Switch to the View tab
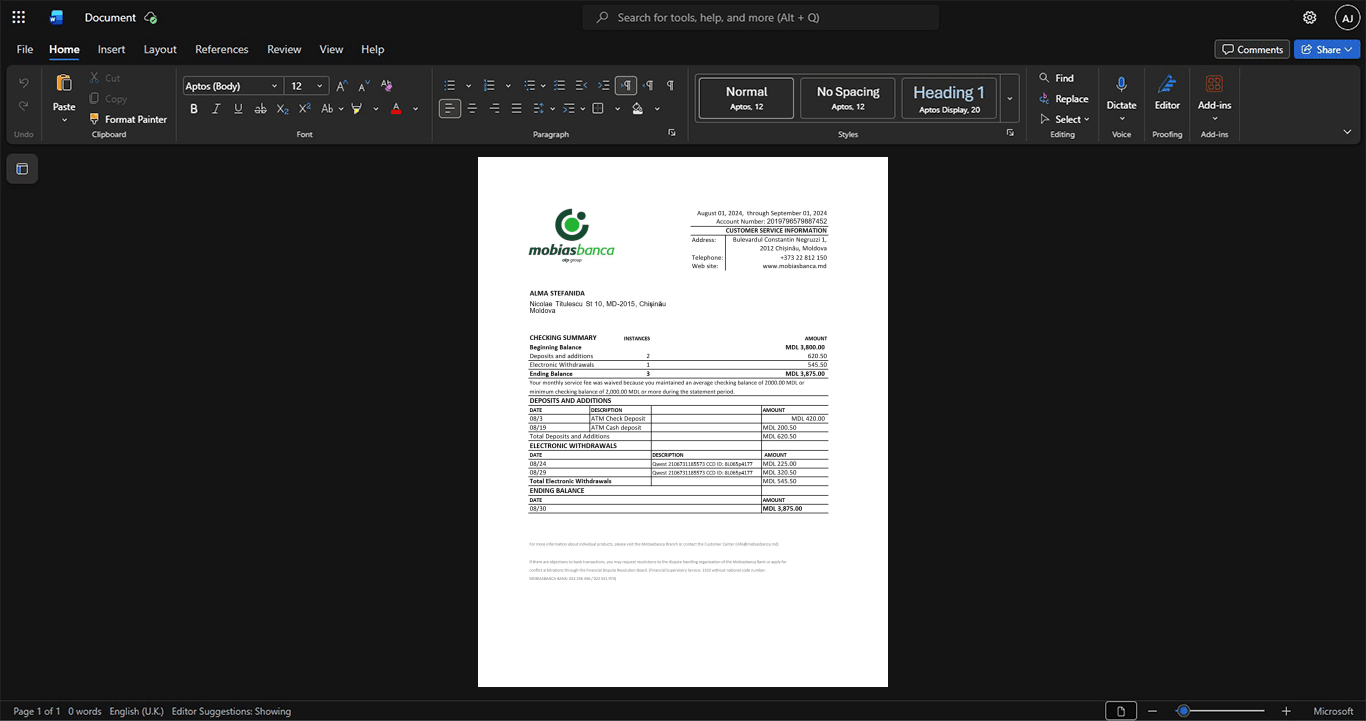 click(x=331, y=49)
